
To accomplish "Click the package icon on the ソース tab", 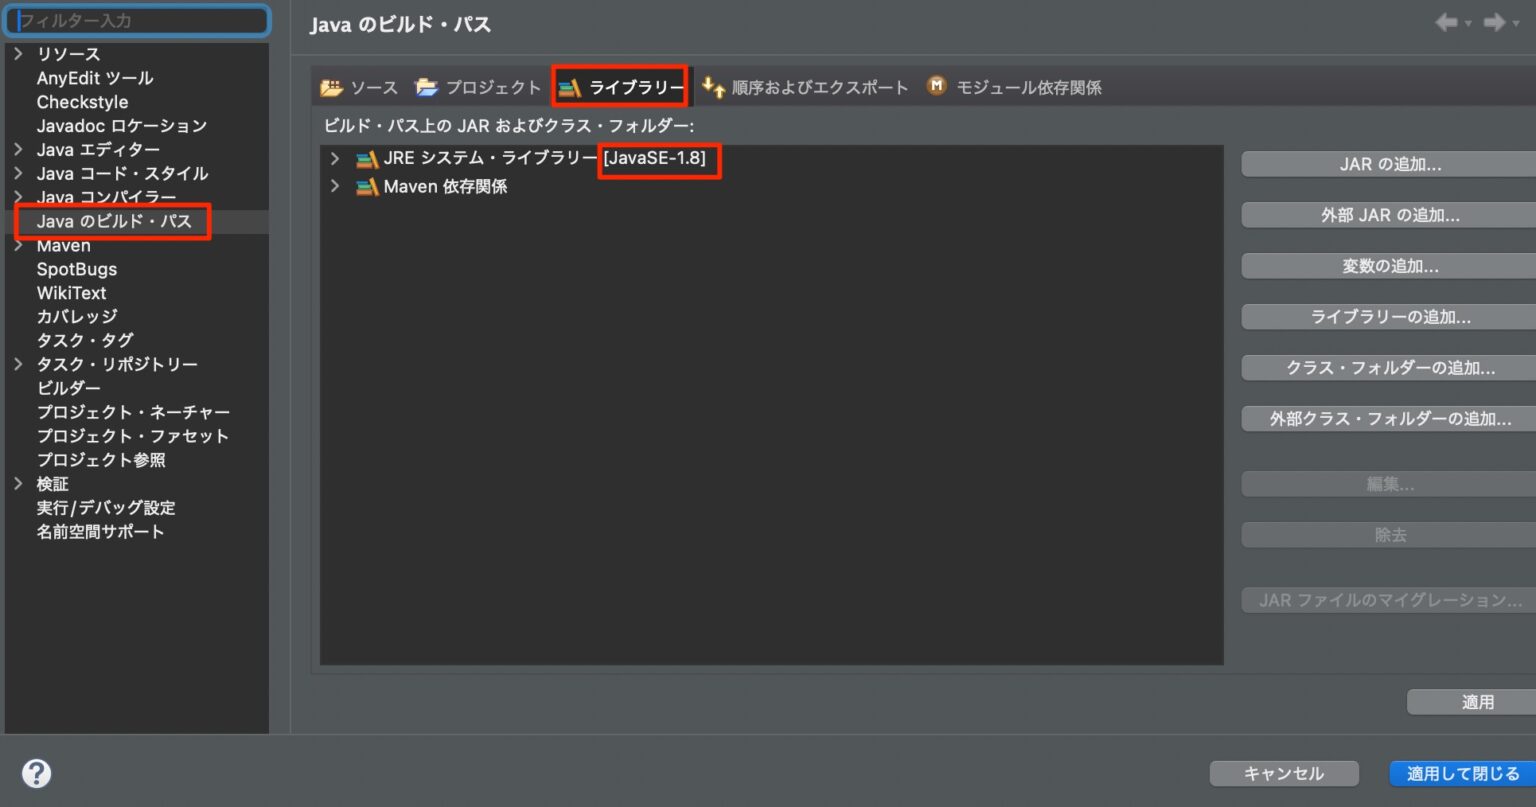I will [330, 86].
